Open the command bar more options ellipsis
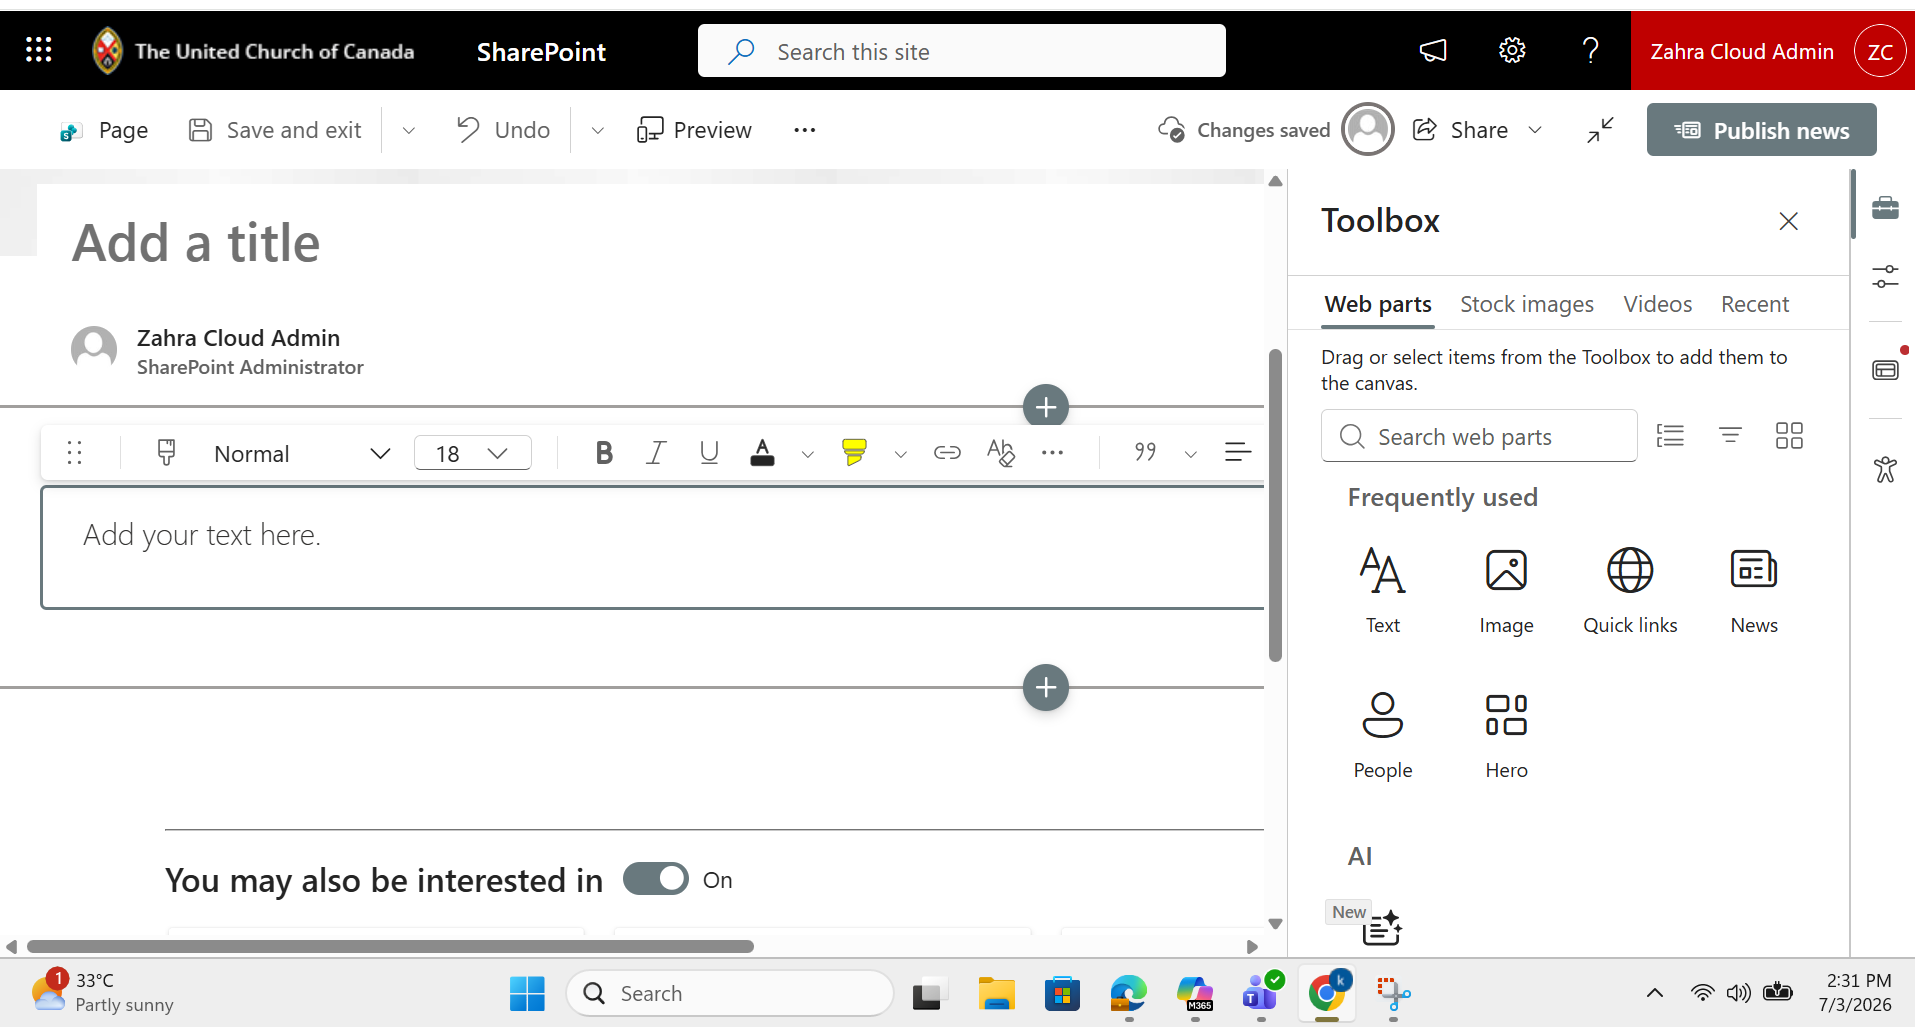This screenshot has height=1027, width=1915. tap(804, 130)
